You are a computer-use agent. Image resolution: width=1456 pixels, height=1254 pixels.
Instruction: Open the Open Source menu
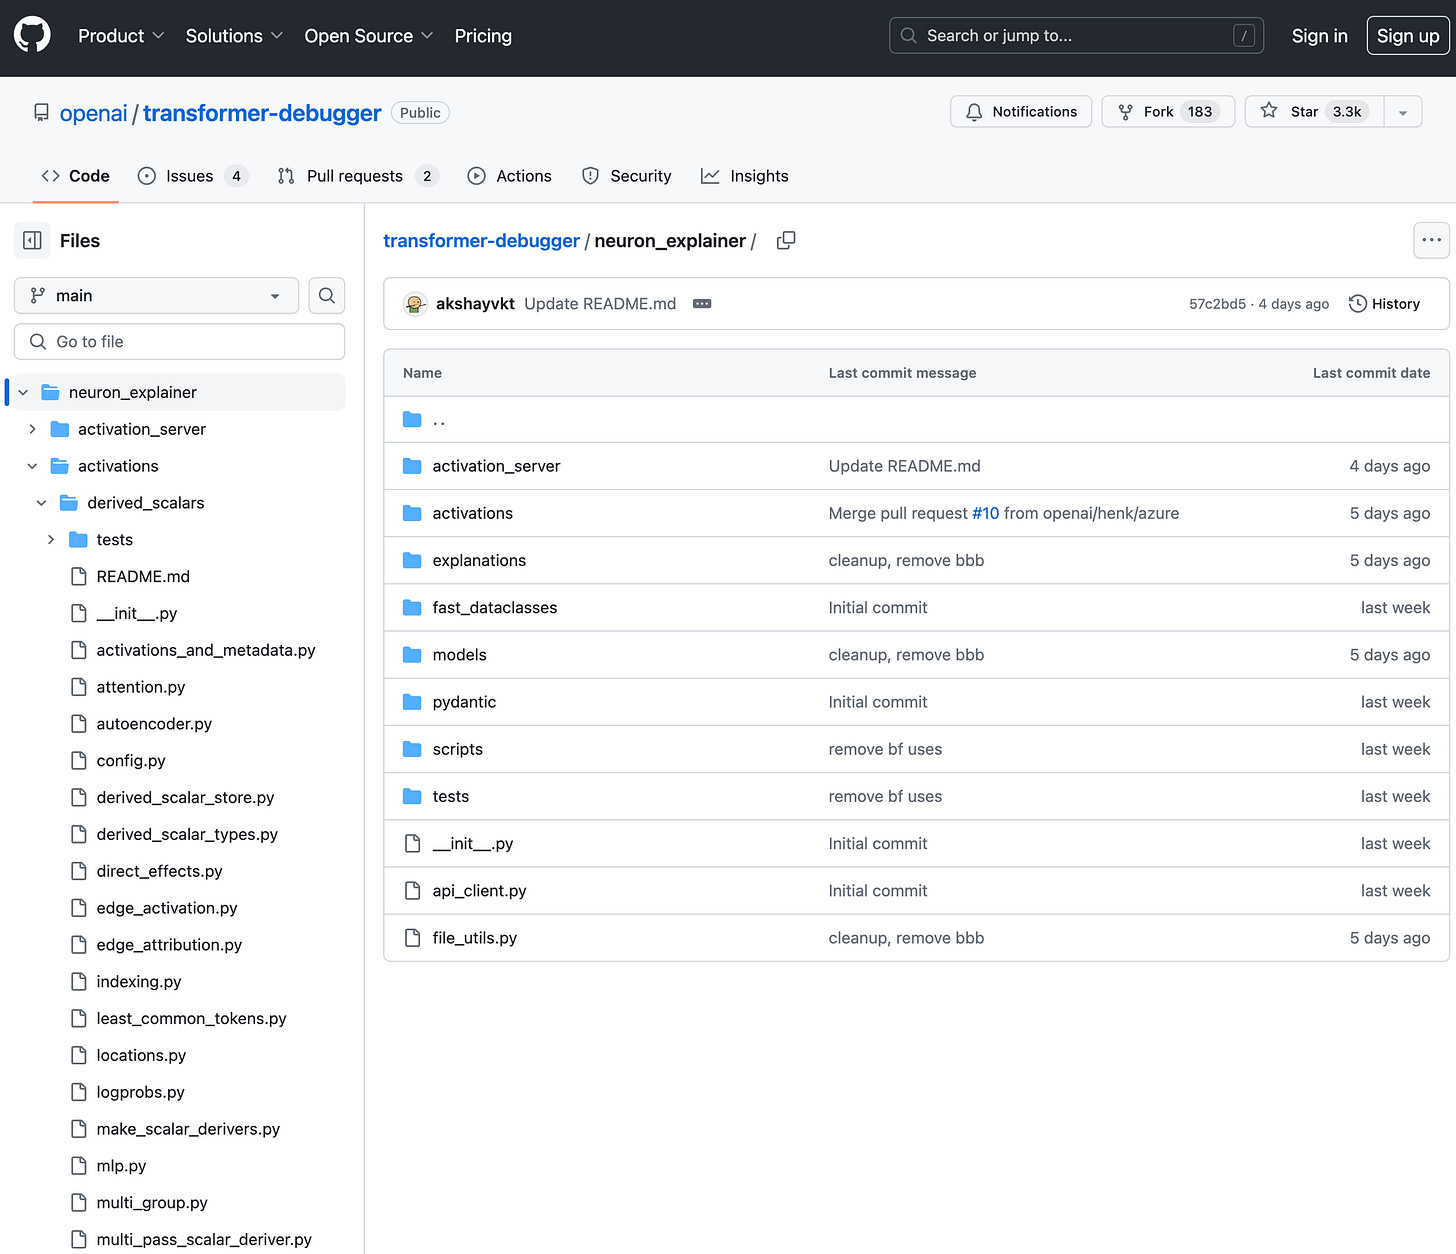pyautogui.click(x=368, y=36)
